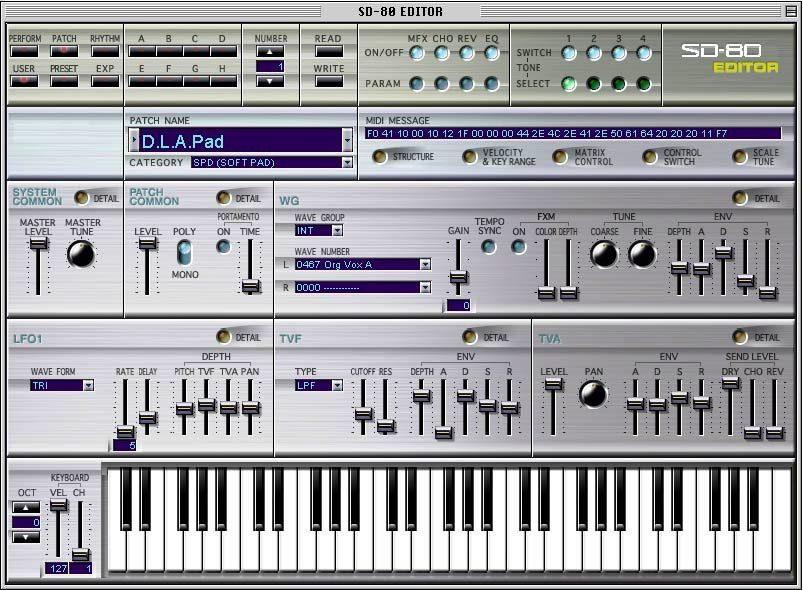Screen dimensions: 803x590
Task: Click the TVA Pan knob
Action: pos(594,394)
